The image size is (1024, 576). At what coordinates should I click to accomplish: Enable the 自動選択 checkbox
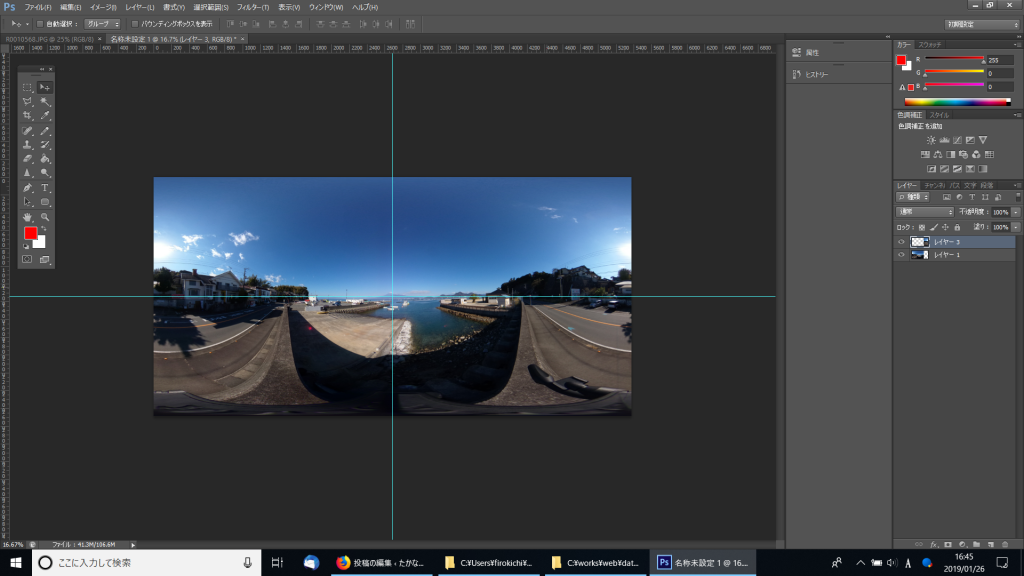pyautogui.click(x=39, y=23)
